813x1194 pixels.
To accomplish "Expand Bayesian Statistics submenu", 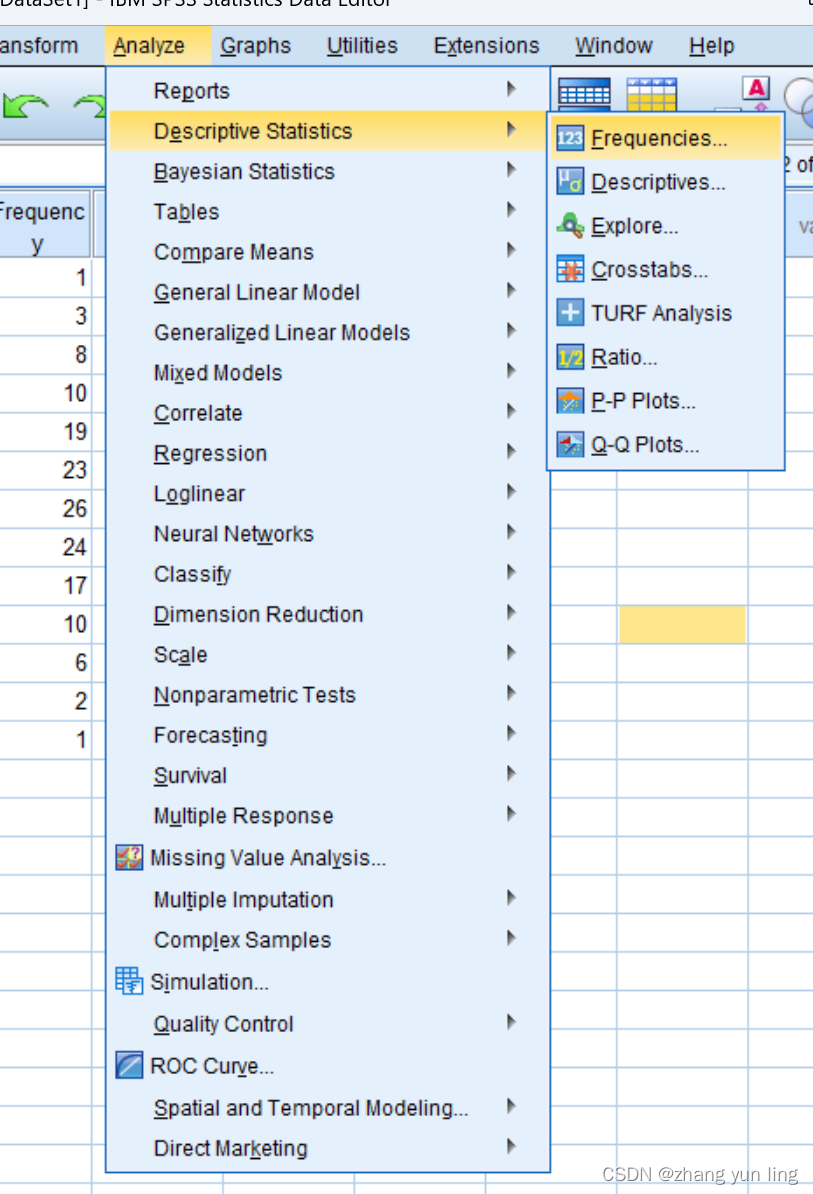I will [x=329, y=171].
